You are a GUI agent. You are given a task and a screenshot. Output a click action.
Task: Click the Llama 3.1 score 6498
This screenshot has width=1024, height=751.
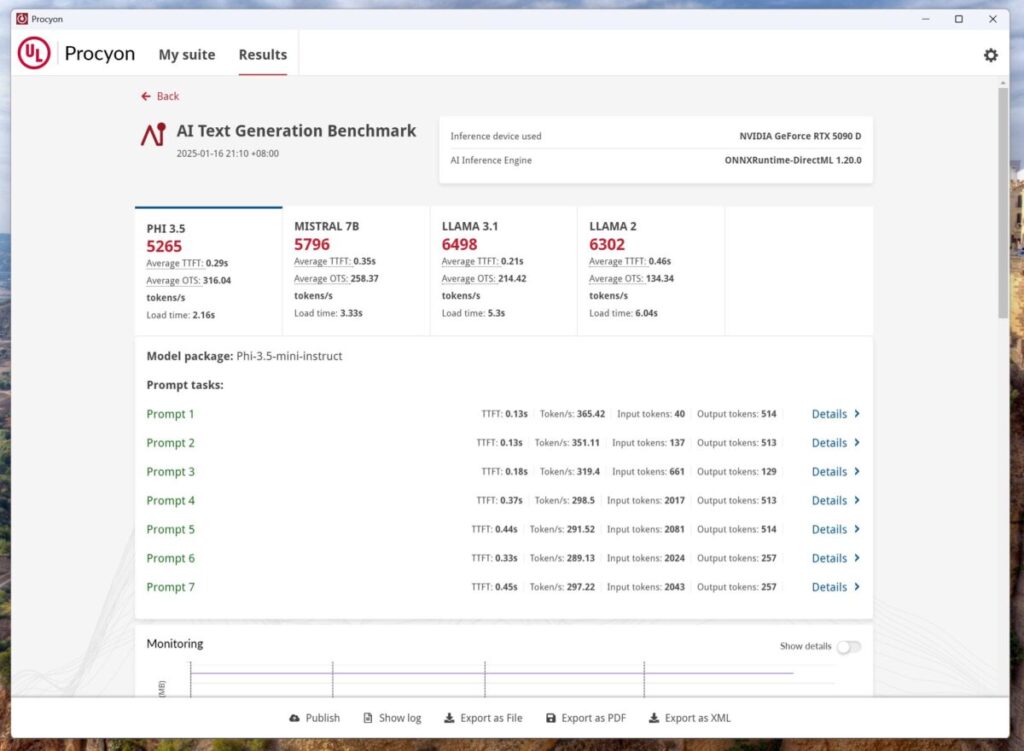459,244
